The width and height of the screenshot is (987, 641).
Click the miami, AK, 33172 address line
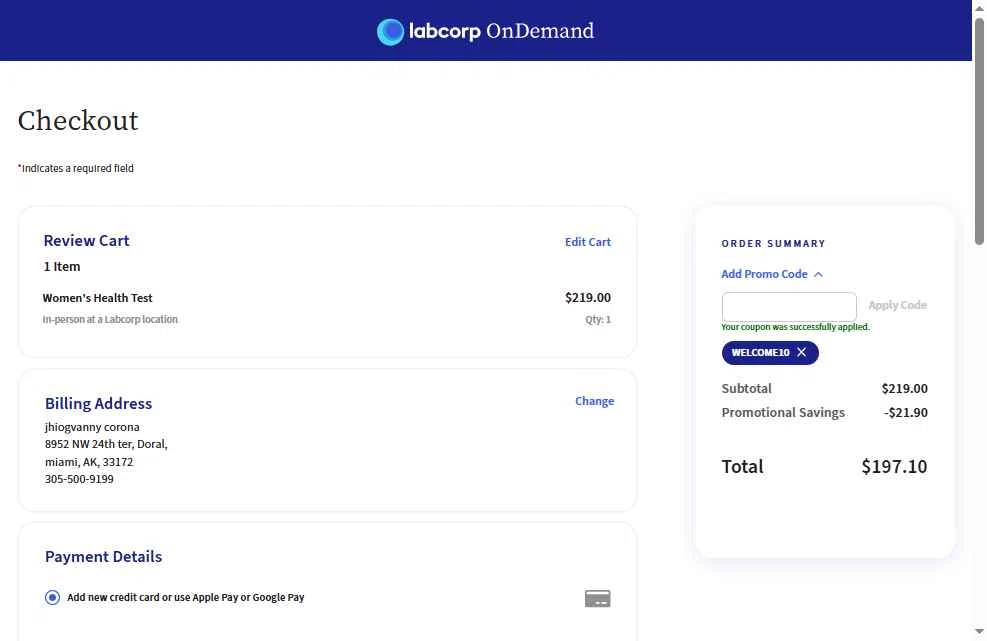coord(89,462)
